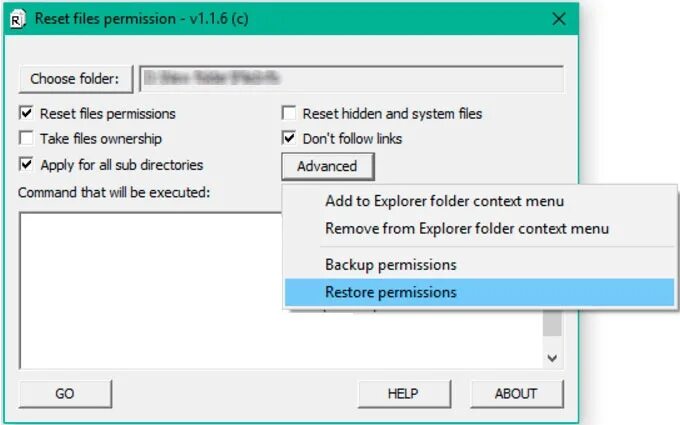
Task: Choose Remove from Explorer folder context menu
Action: pyautogui.click(x=466, y=229)
